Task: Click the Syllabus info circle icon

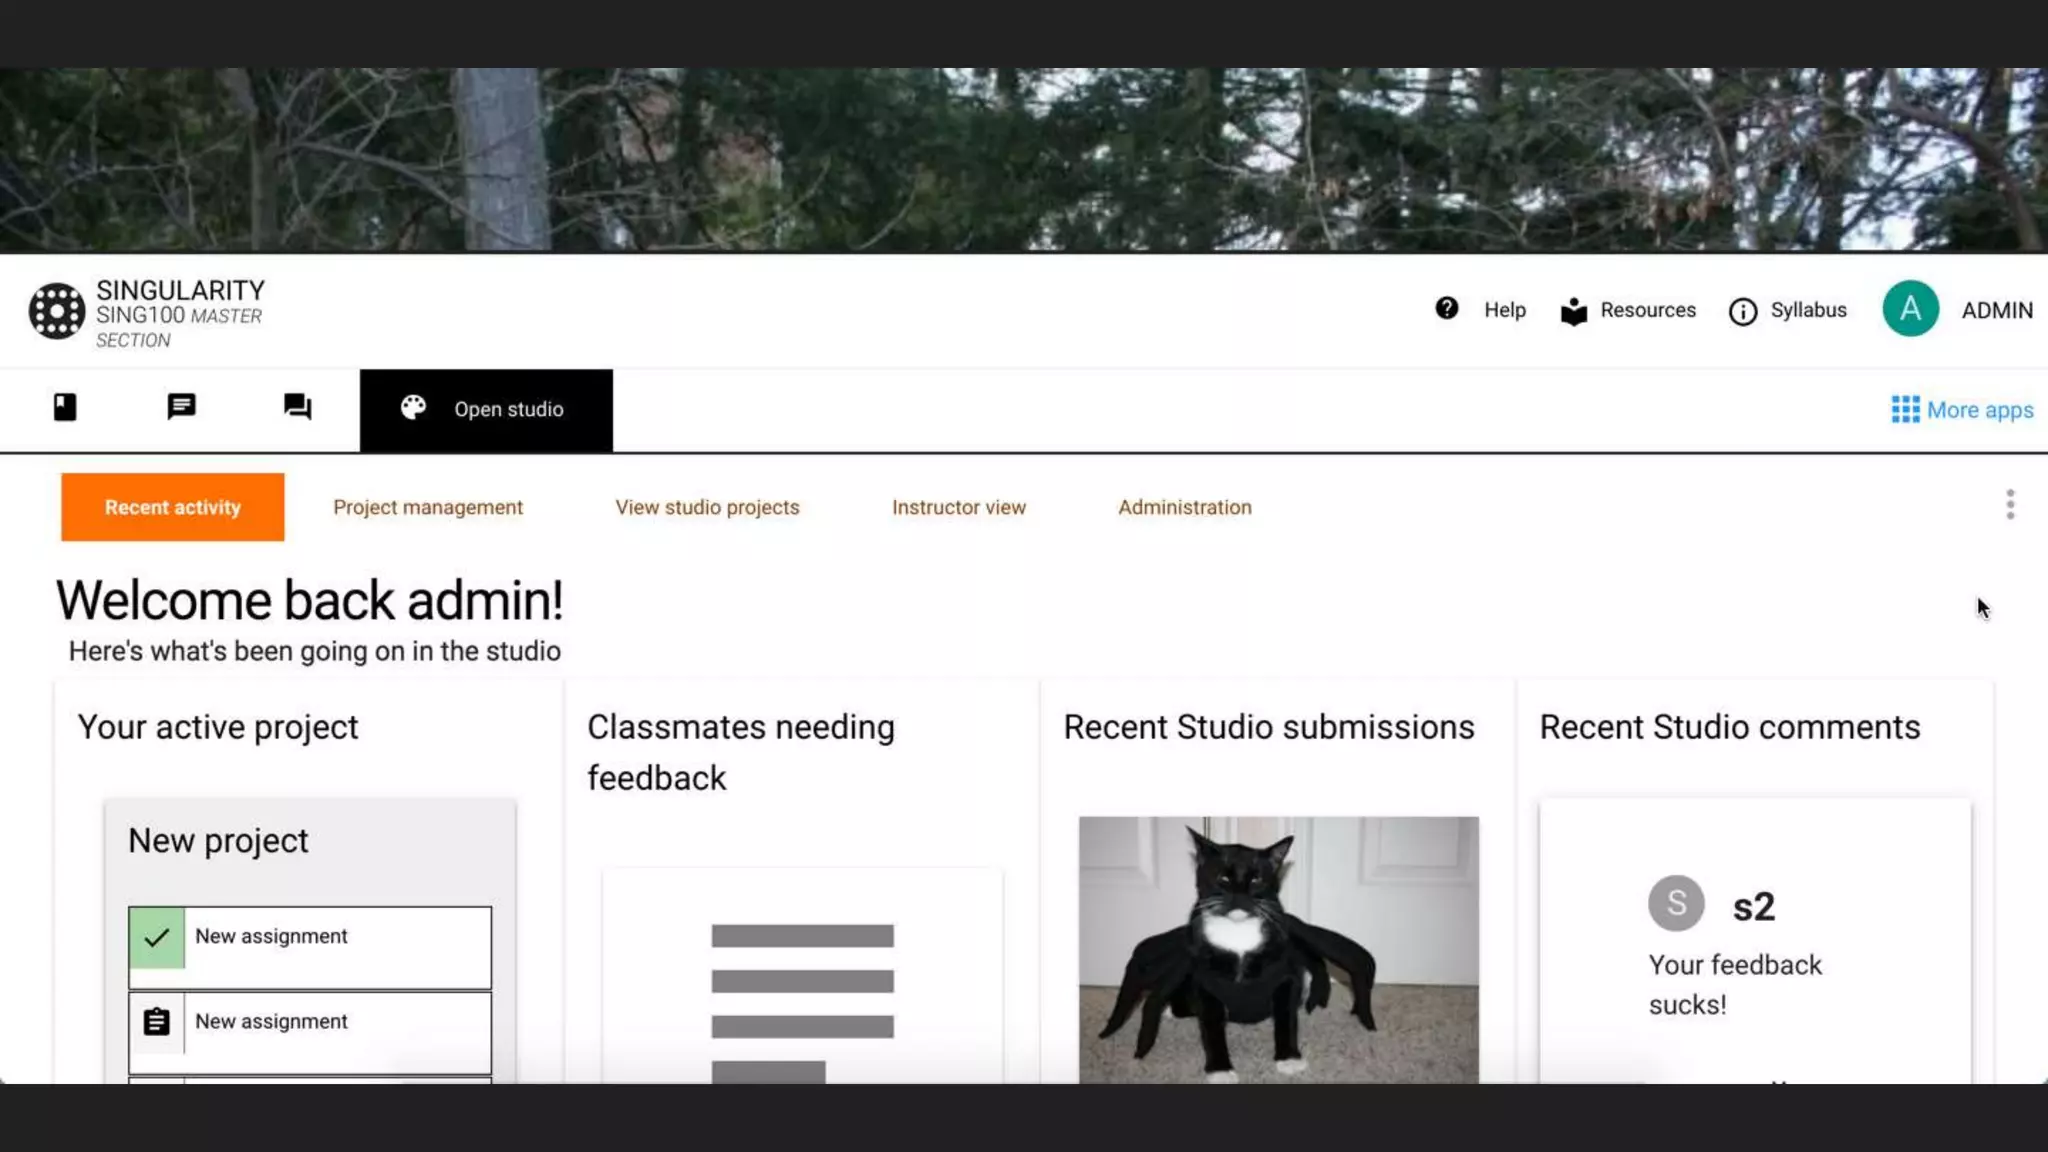Action: pos(1742,312)
